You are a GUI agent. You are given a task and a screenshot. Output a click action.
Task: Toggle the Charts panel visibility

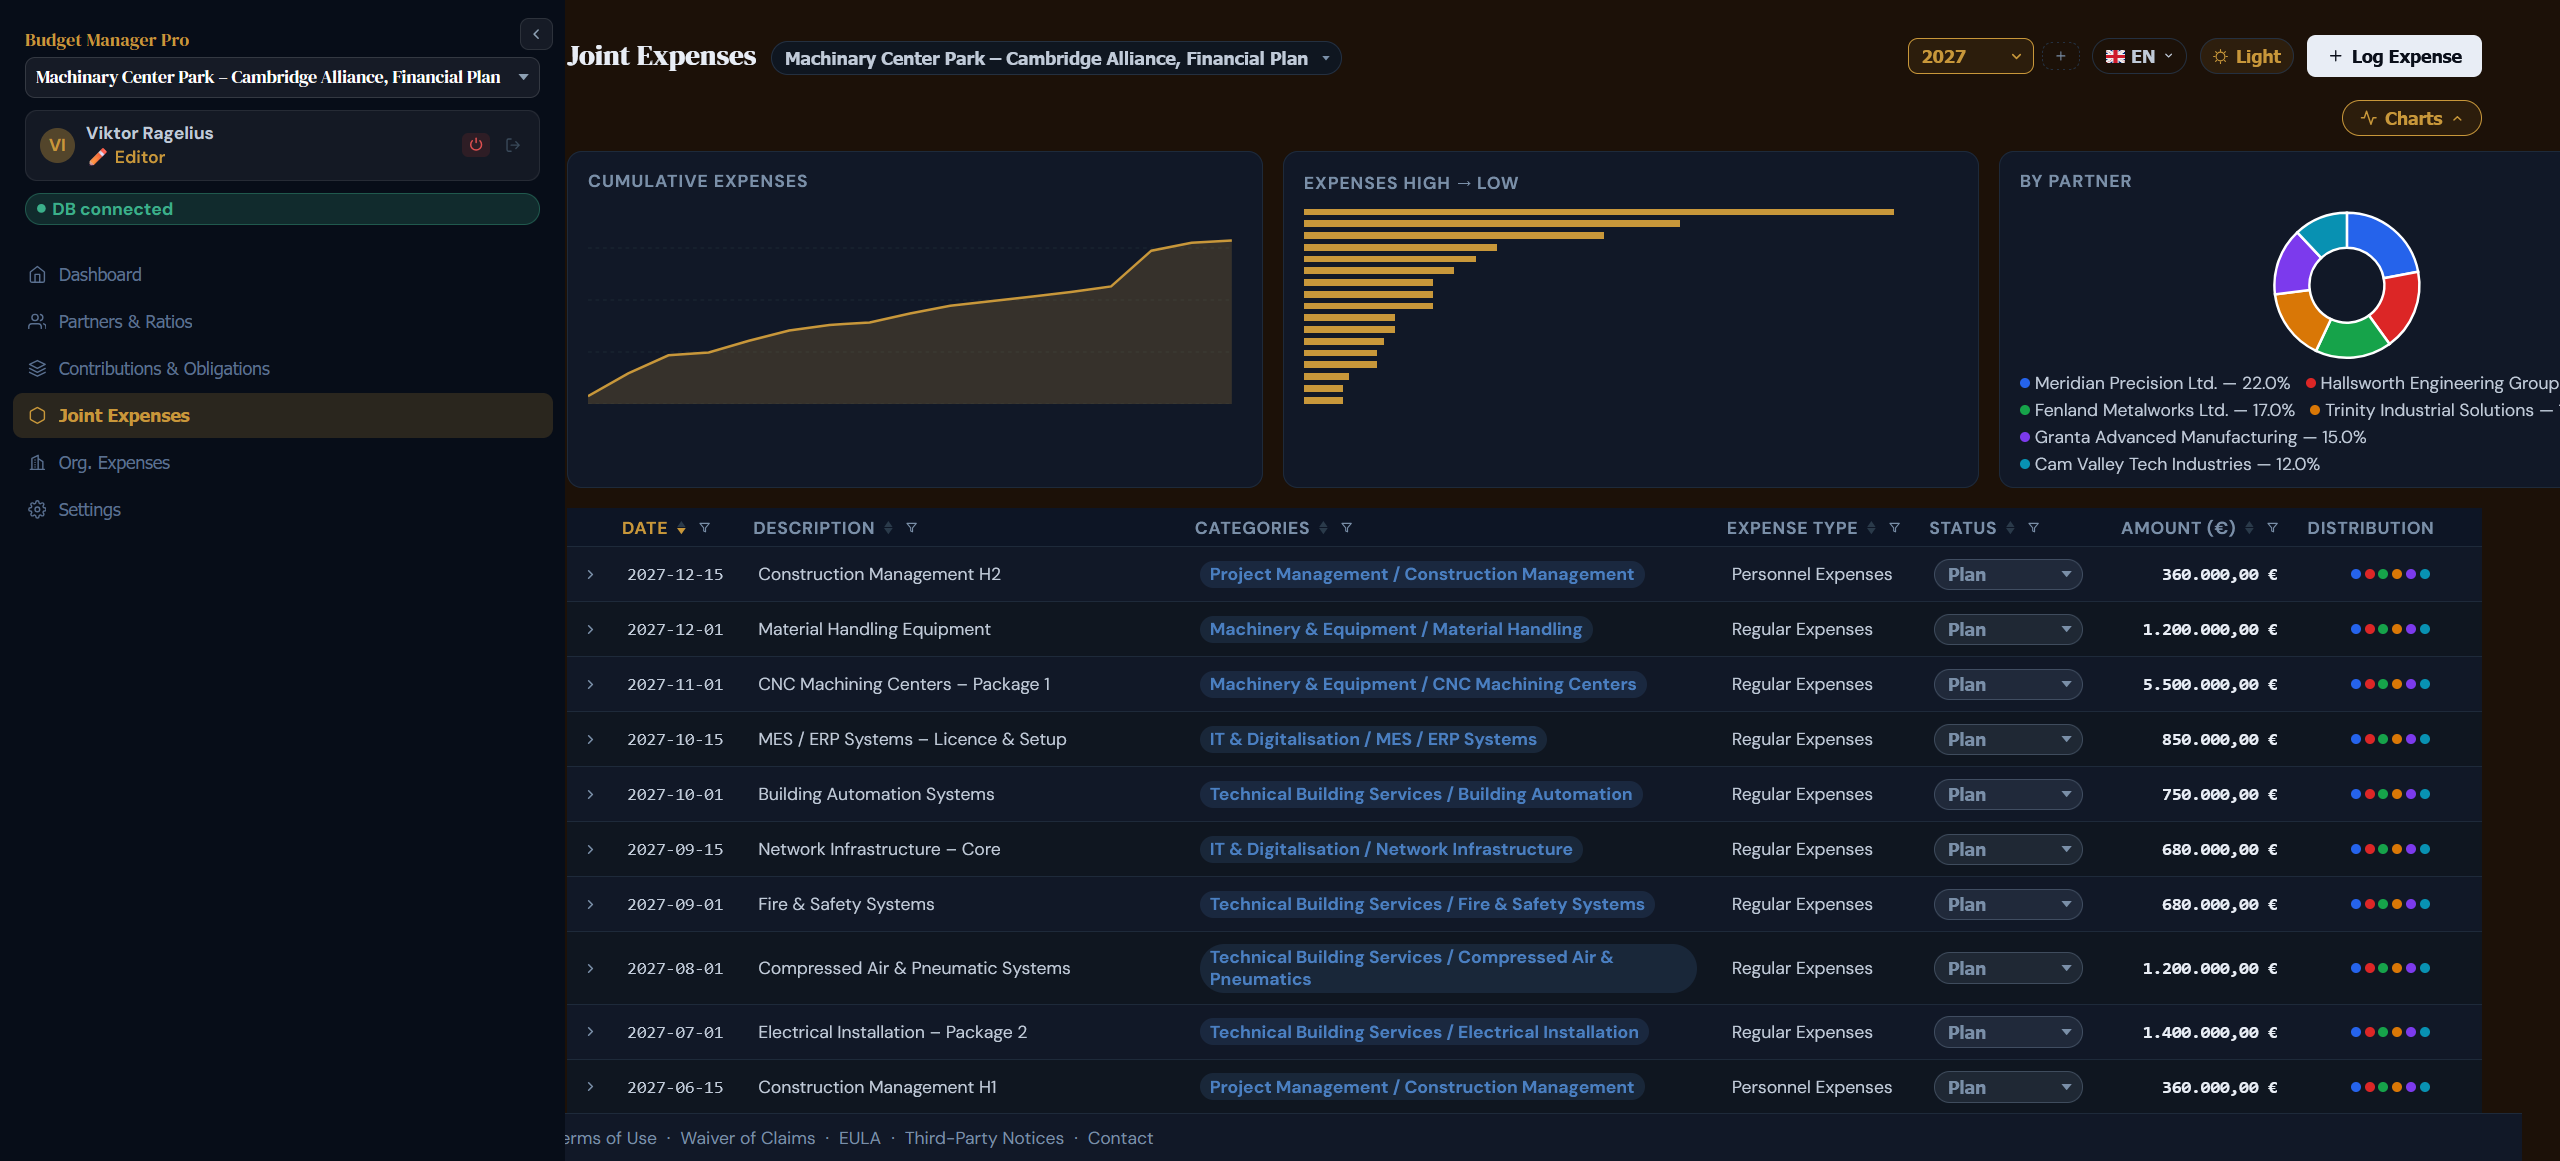pos(2411,118)
